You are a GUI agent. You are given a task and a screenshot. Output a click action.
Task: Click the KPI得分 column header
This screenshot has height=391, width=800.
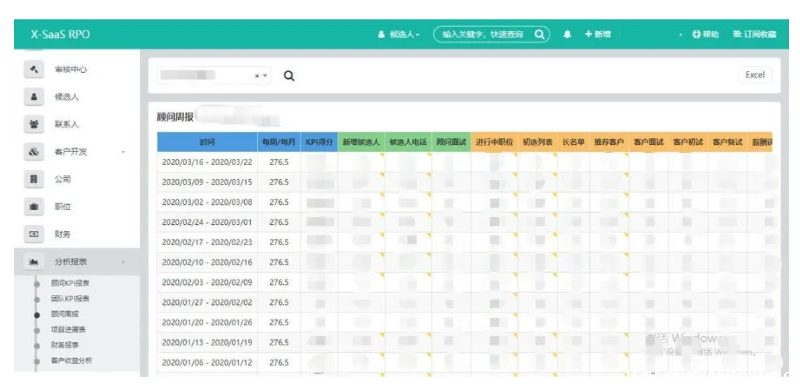319,142
